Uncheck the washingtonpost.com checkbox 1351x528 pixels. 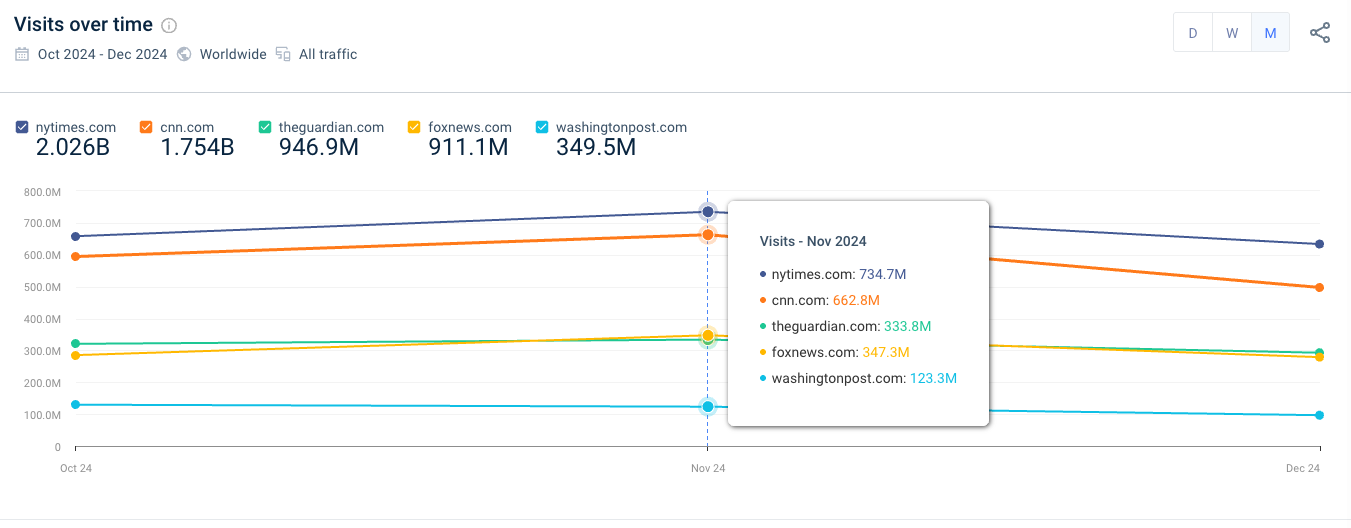pyautogui.click(x=542, y=127)
